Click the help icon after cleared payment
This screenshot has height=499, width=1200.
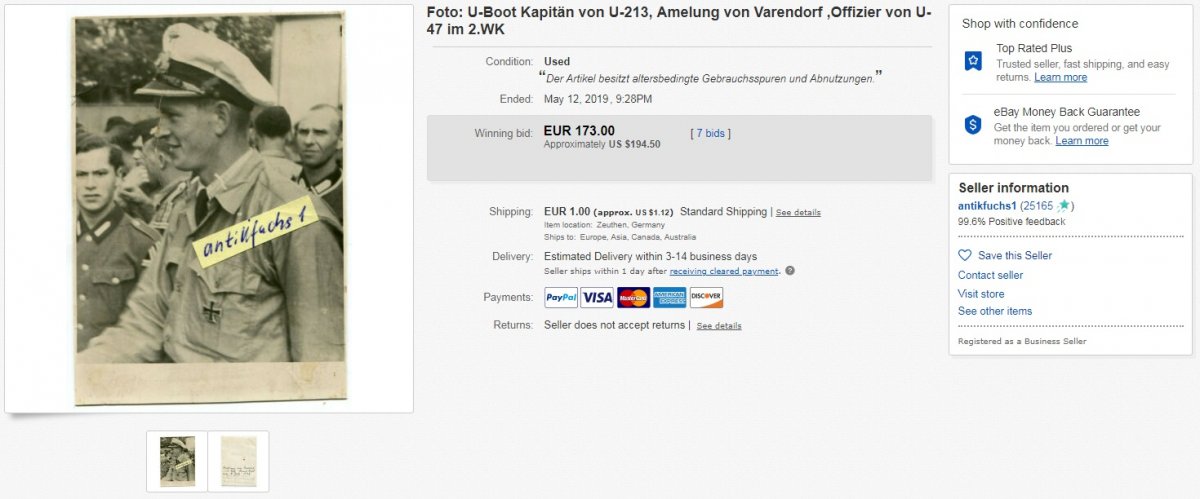[x=790, y=271]
